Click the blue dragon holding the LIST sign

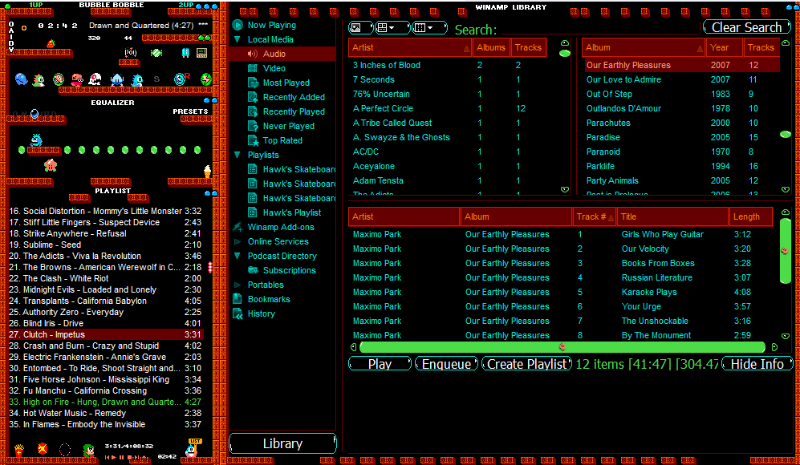point(193,448)
